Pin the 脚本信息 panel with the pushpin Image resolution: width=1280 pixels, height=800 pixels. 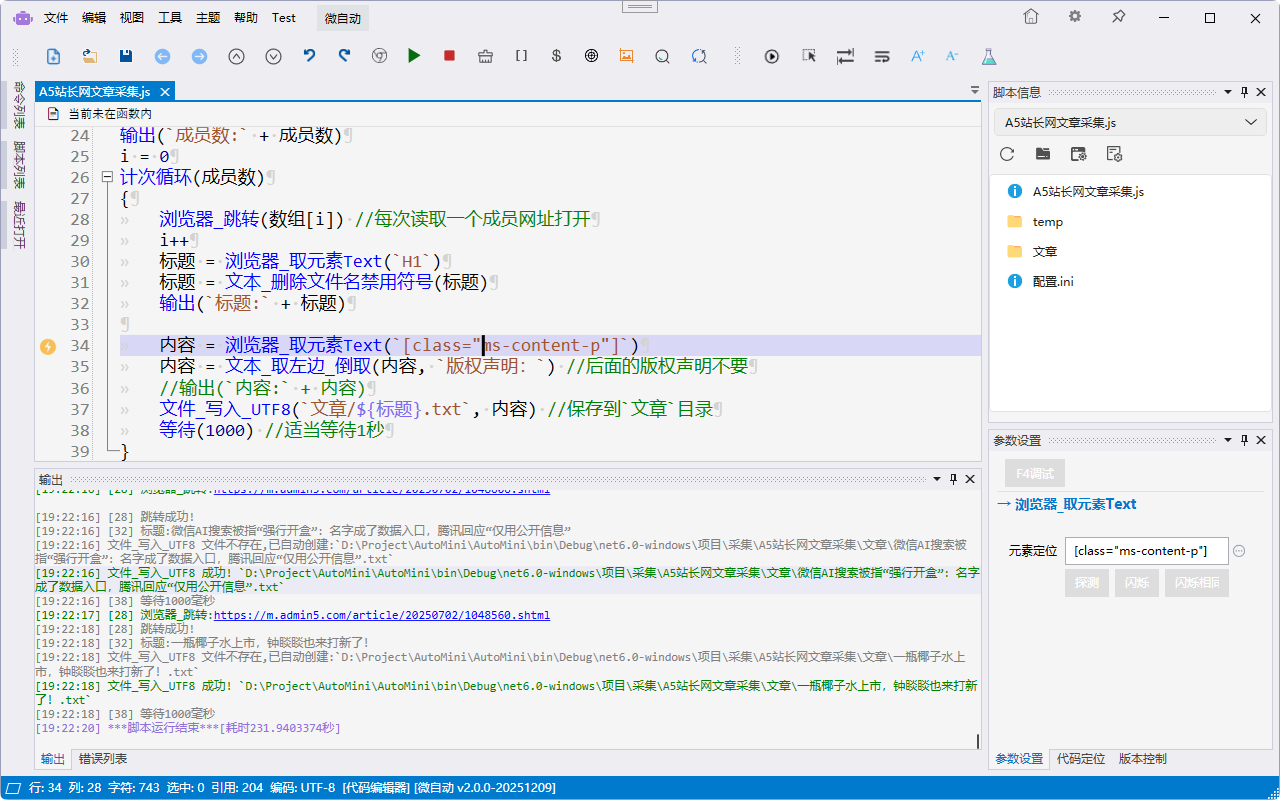tap(1245, 92)
